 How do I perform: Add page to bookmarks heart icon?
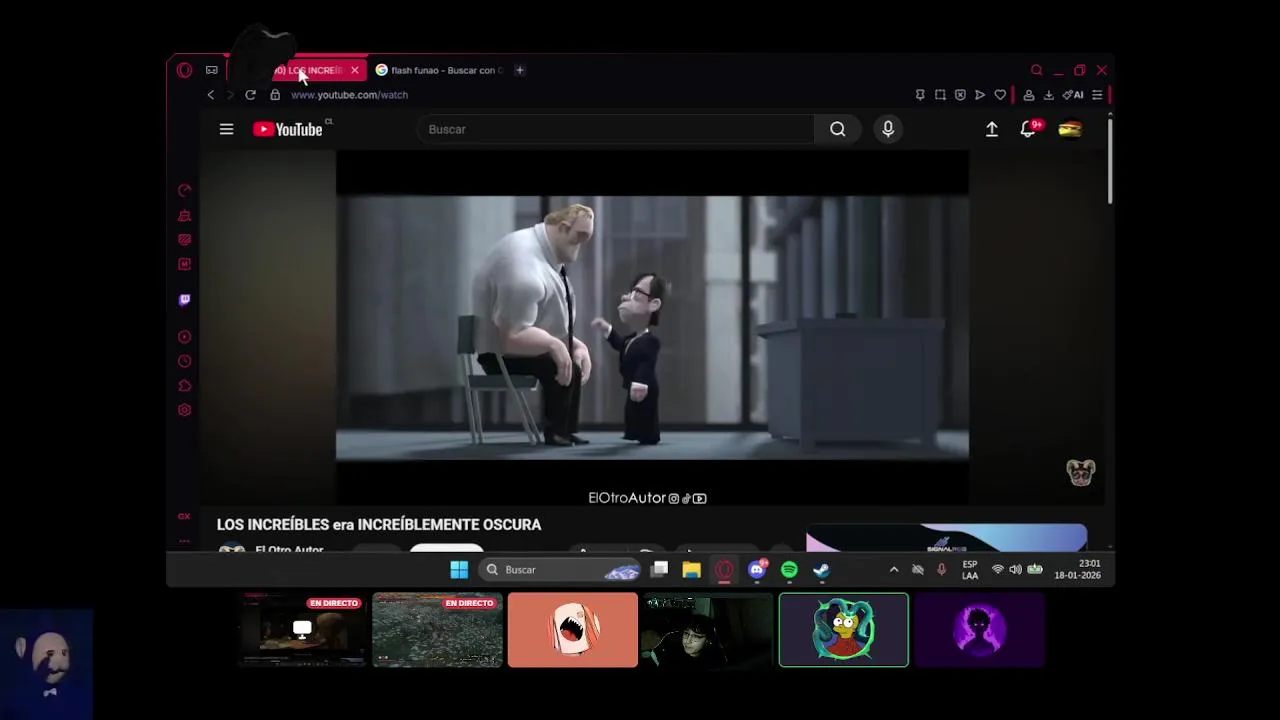click(1000, 95)
